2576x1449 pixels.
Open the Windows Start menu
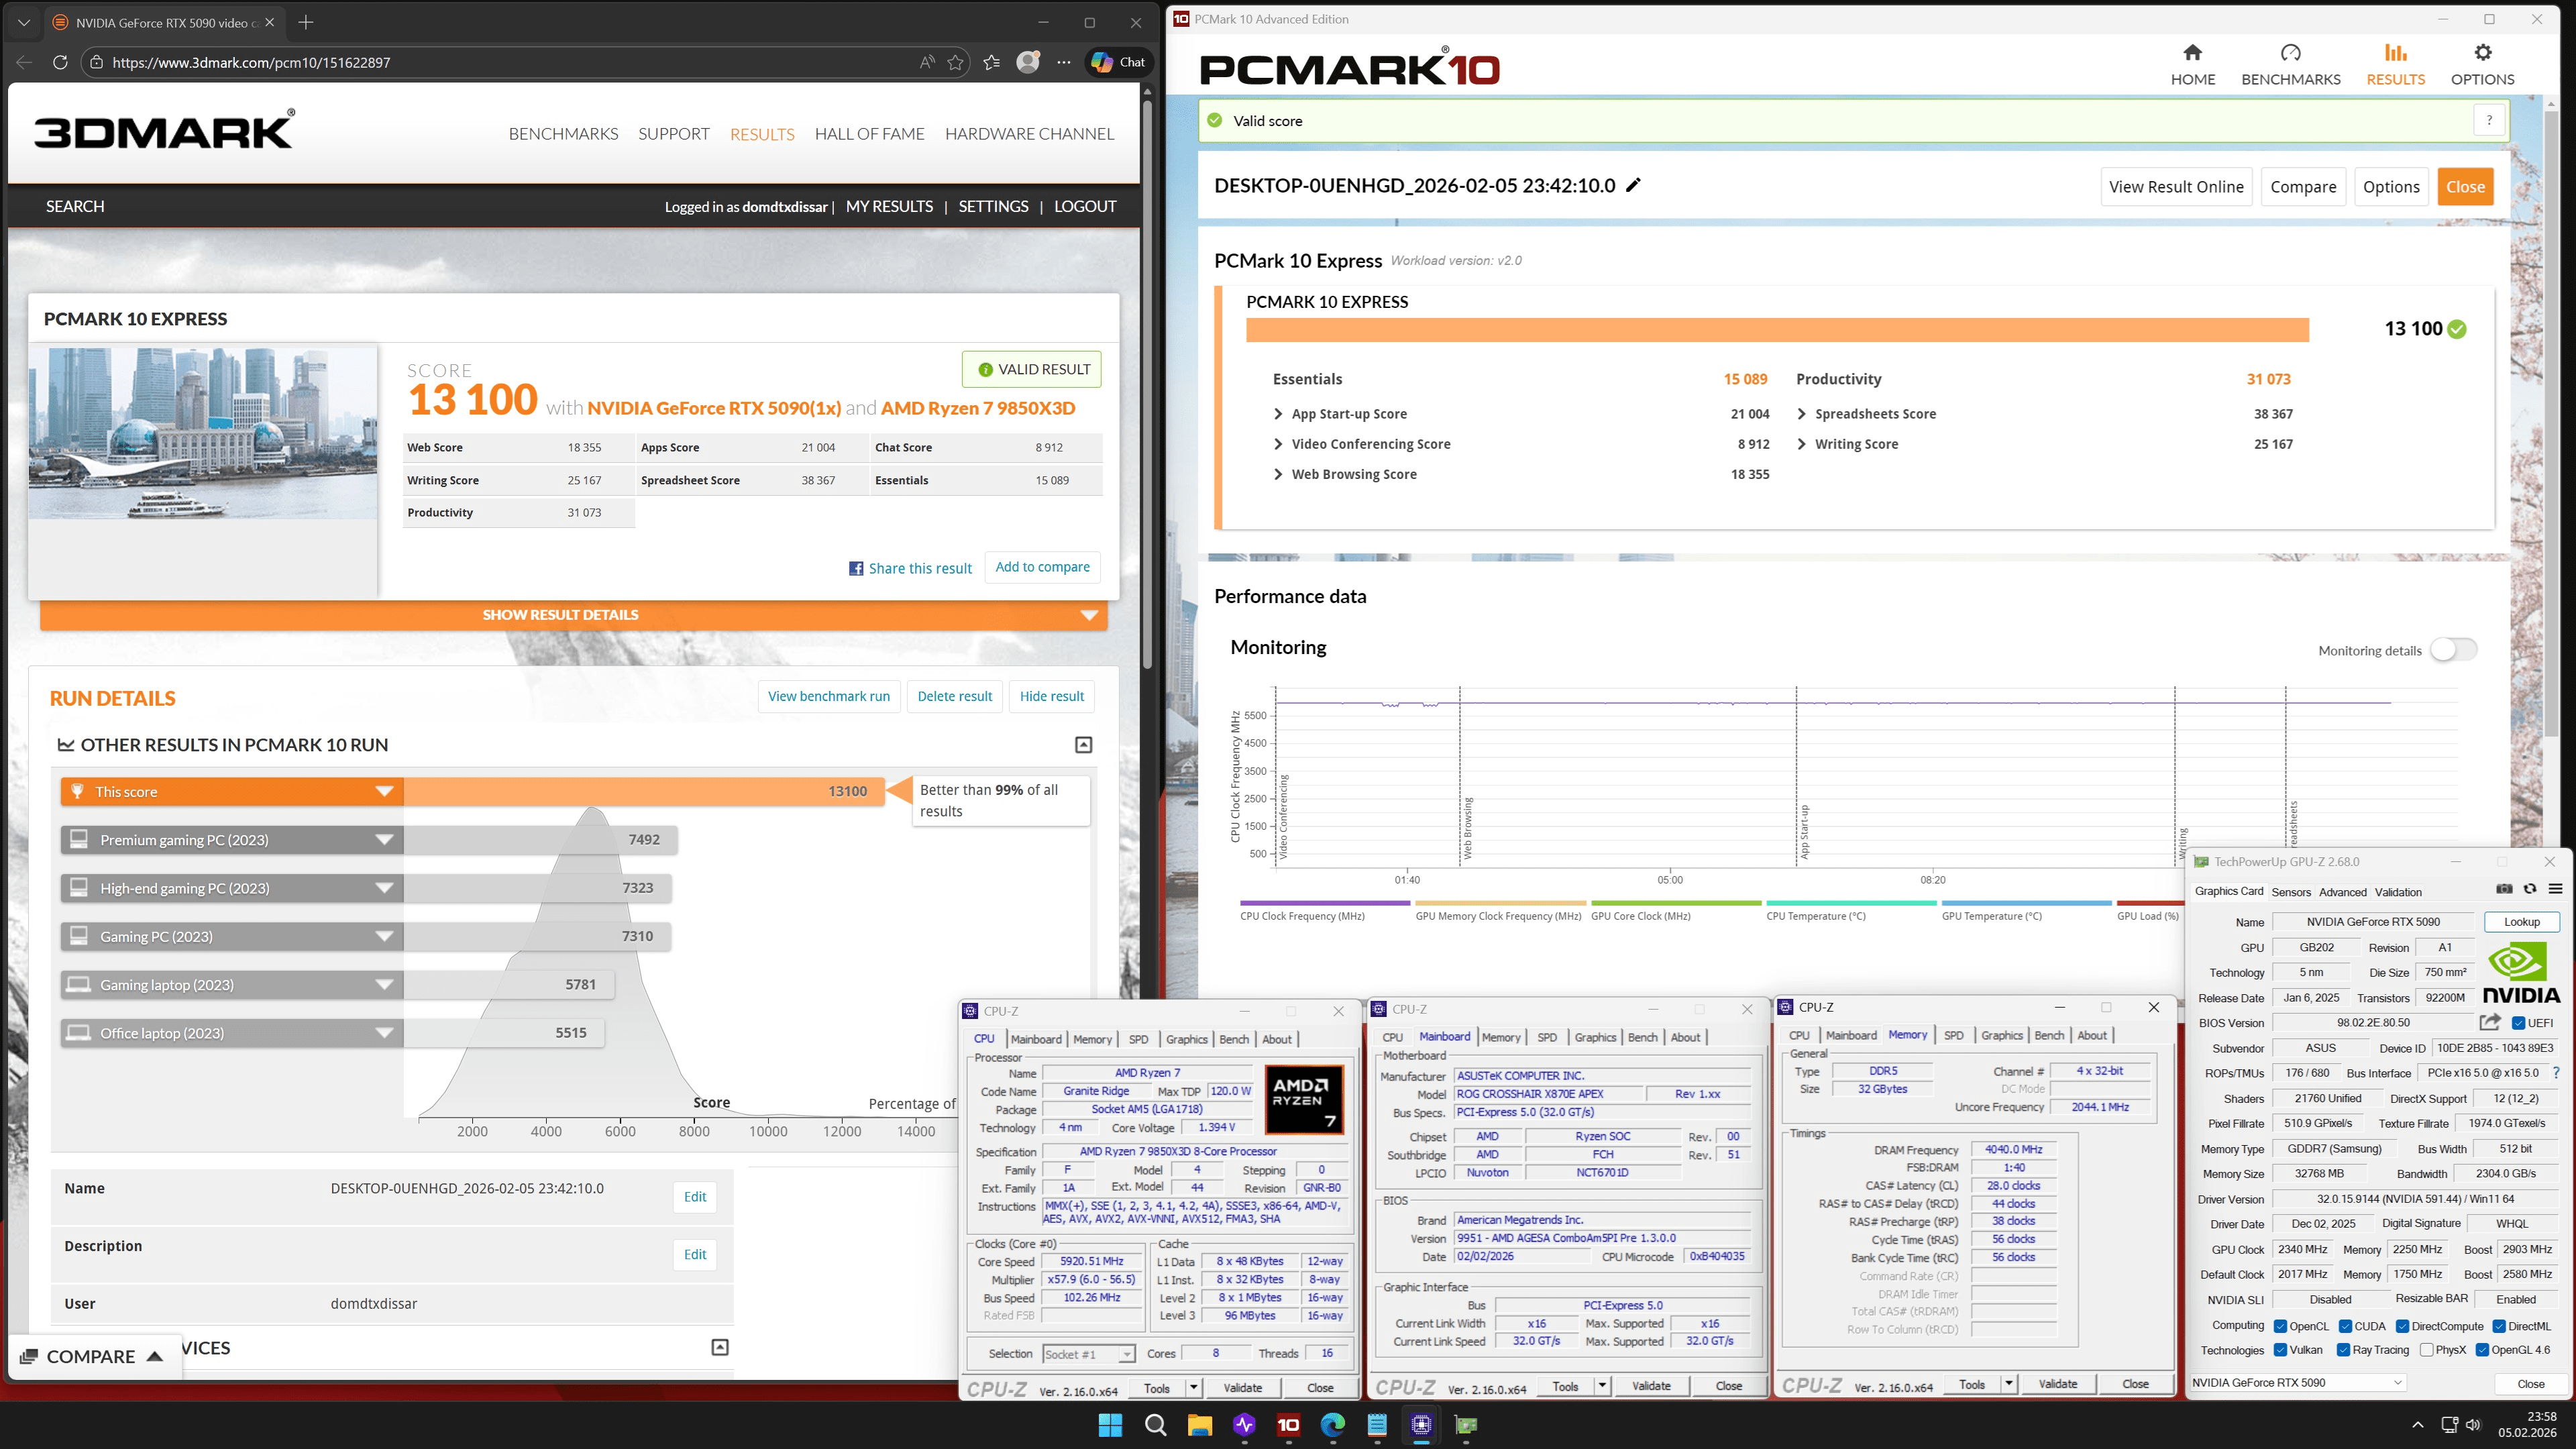point(1110,1425)
